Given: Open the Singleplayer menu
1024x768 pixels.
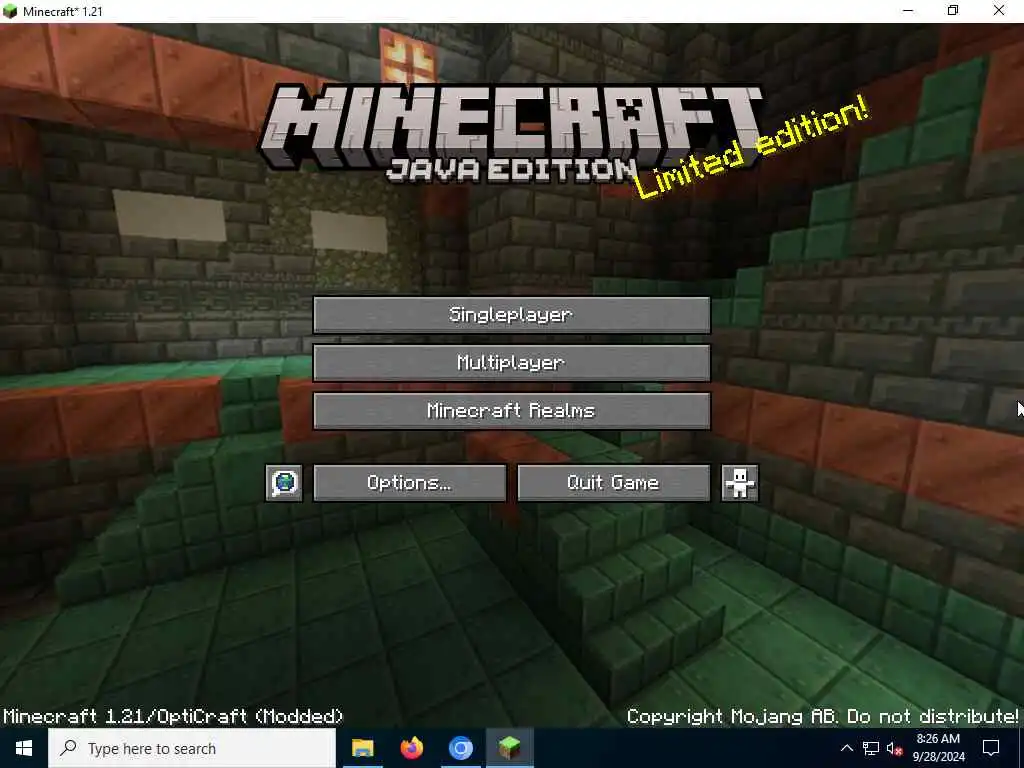Looking at the screenshot, I should (x=511, y=315).
